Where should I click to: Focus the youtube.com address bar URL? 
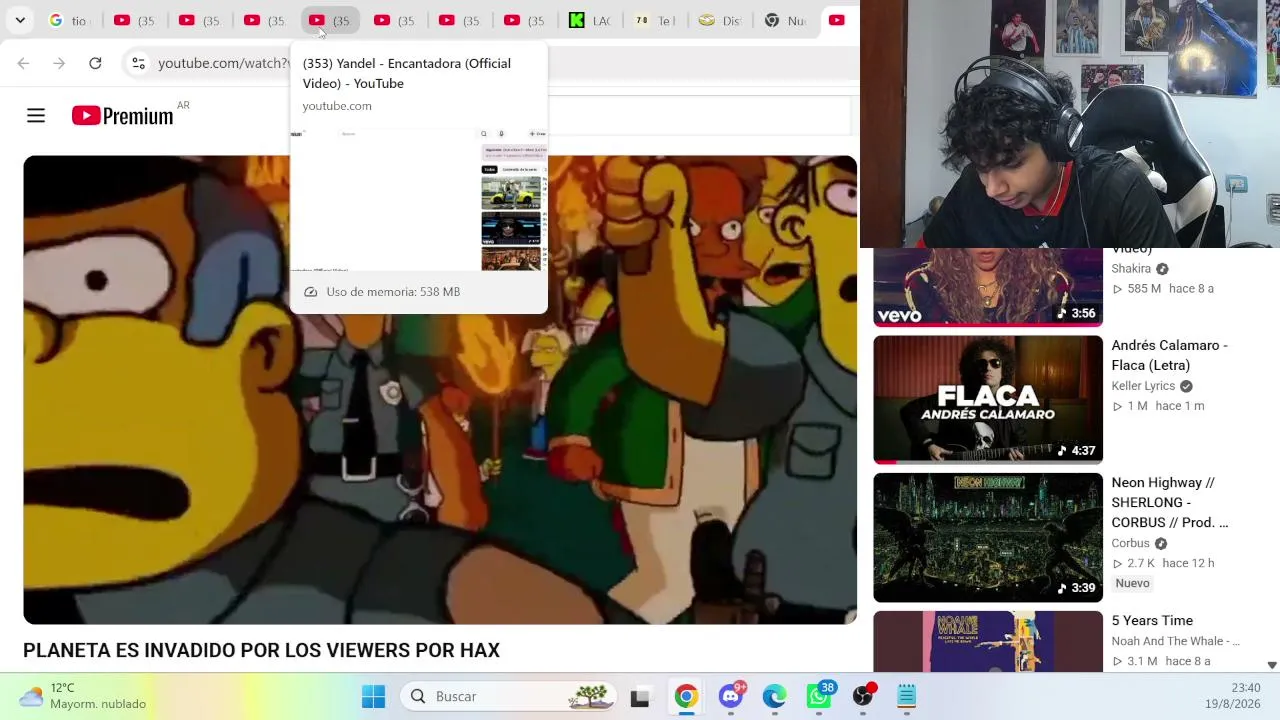223,63
